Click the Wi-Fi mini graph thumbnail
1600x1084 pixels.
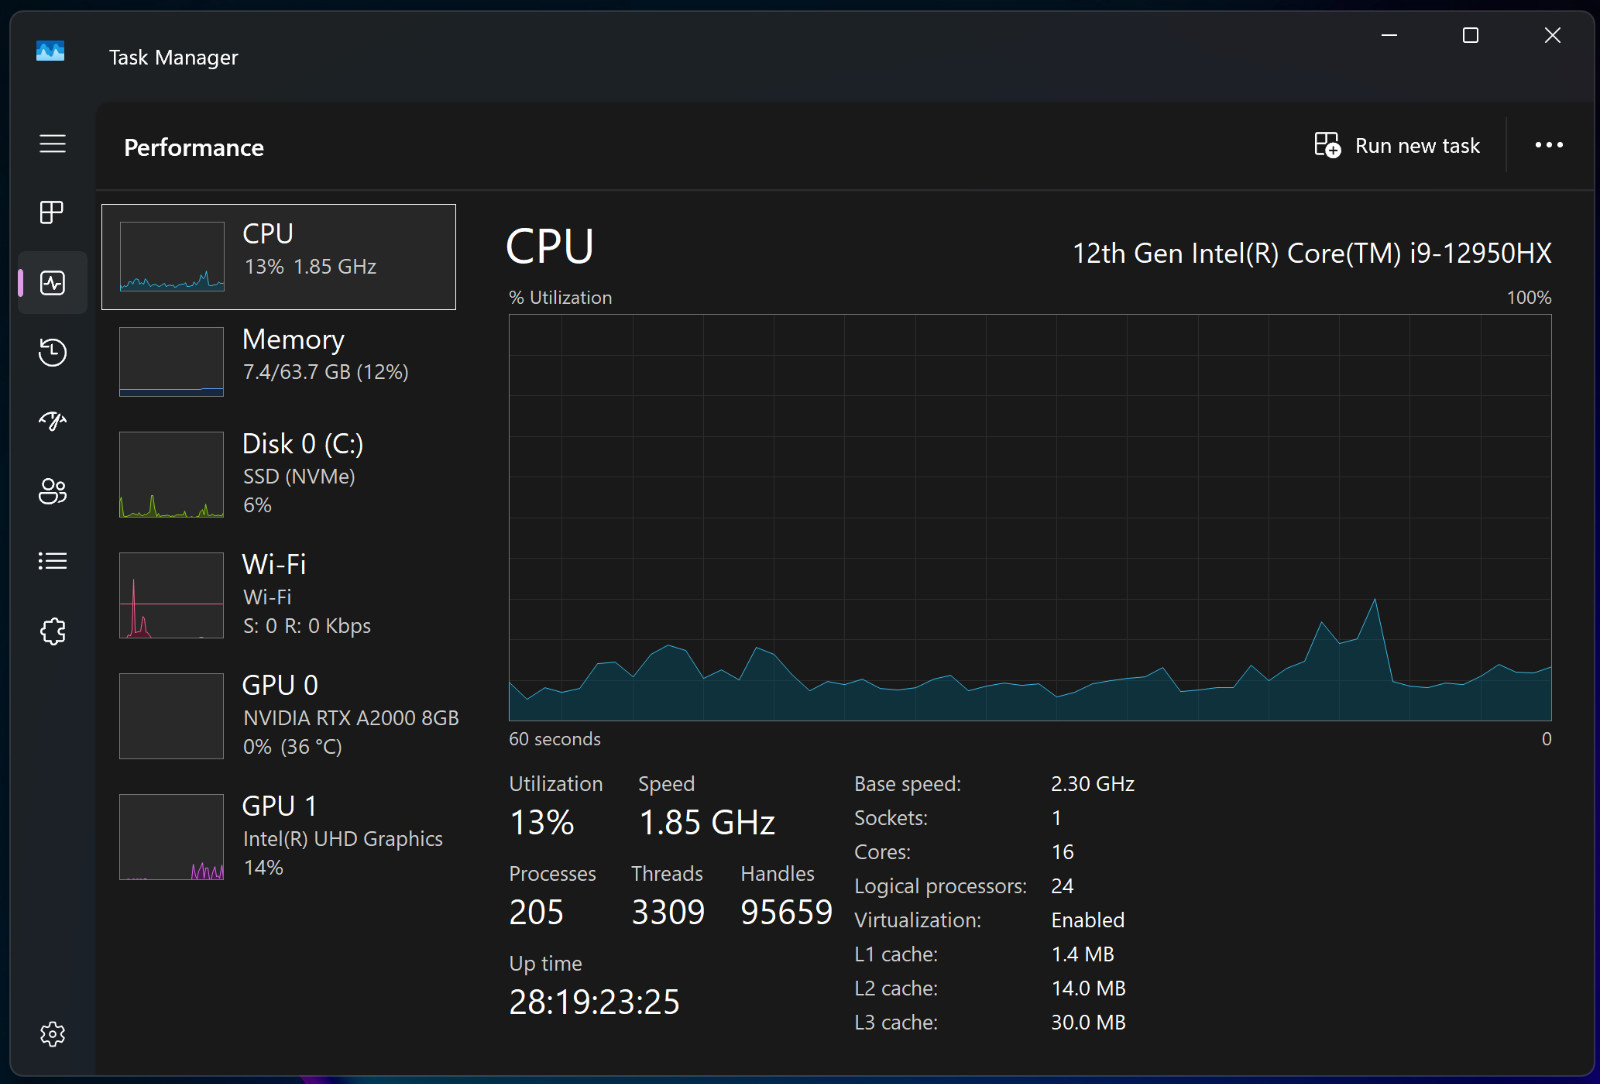172,595
